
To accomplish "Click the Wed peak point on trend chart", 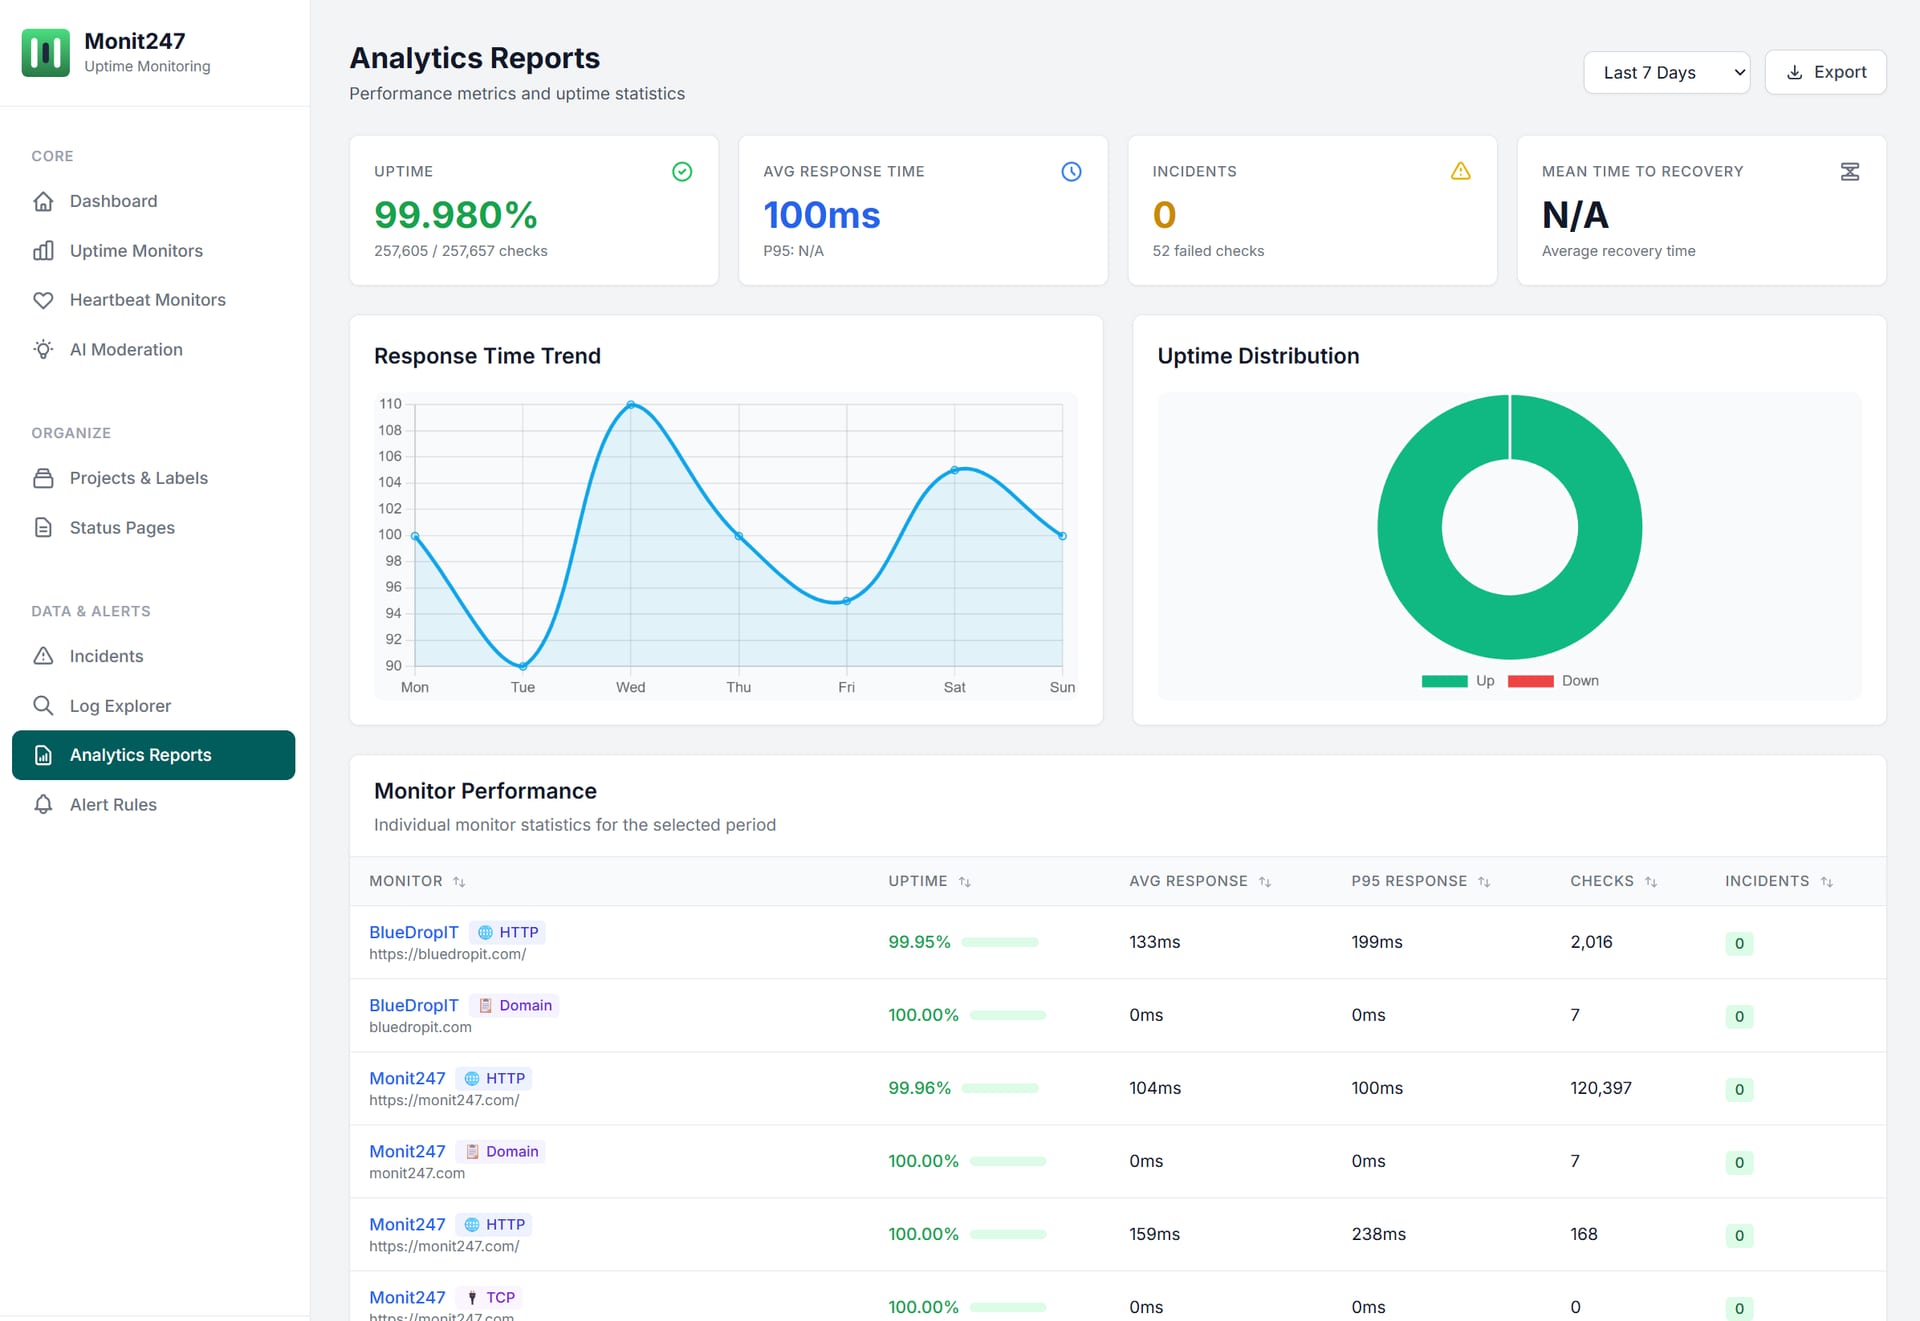I will pos(631,405).
